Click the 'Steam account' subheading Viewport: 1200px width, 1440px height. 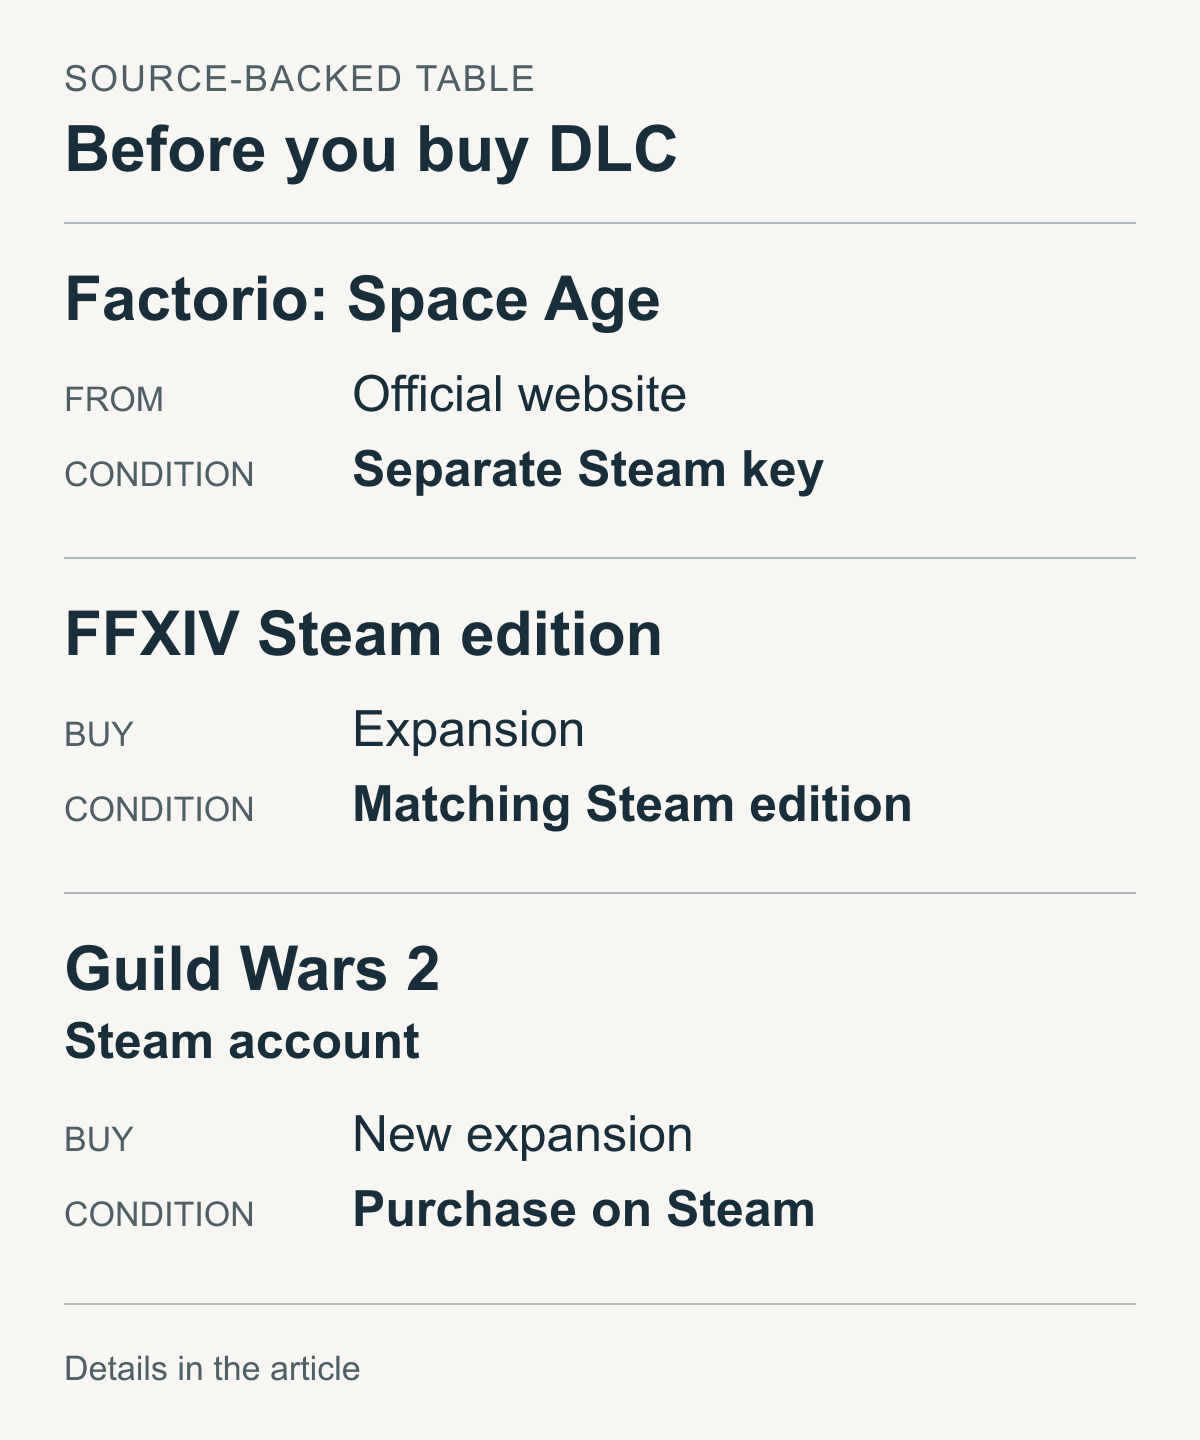click(x=242, y=1042)
